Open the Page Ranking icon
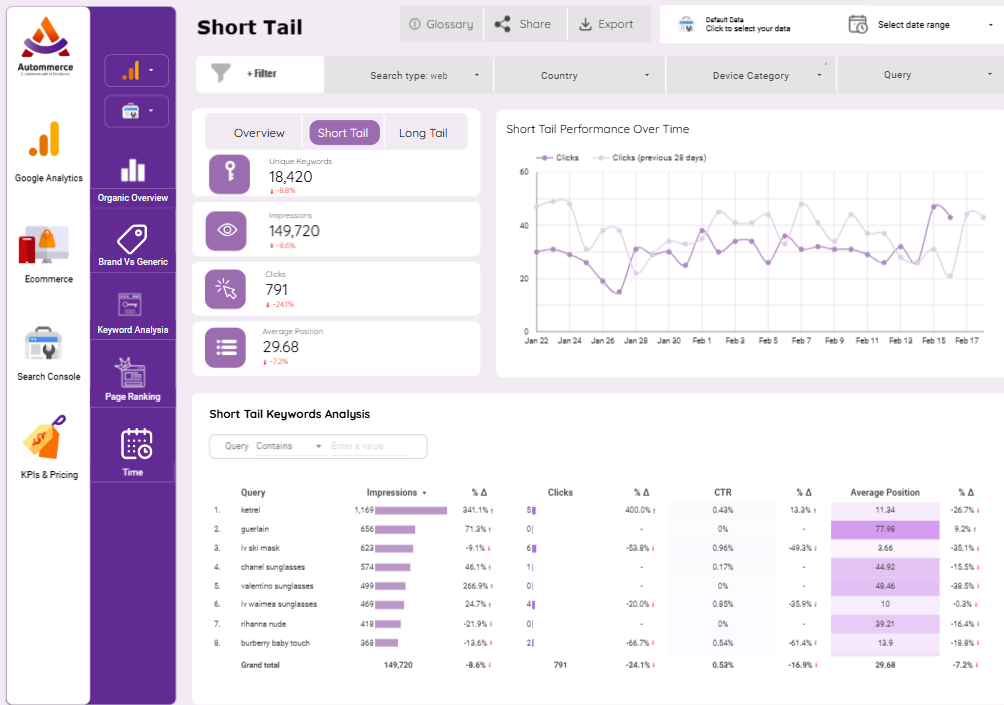The width and height of the screenshot is (1004, 705). point(131,373)
